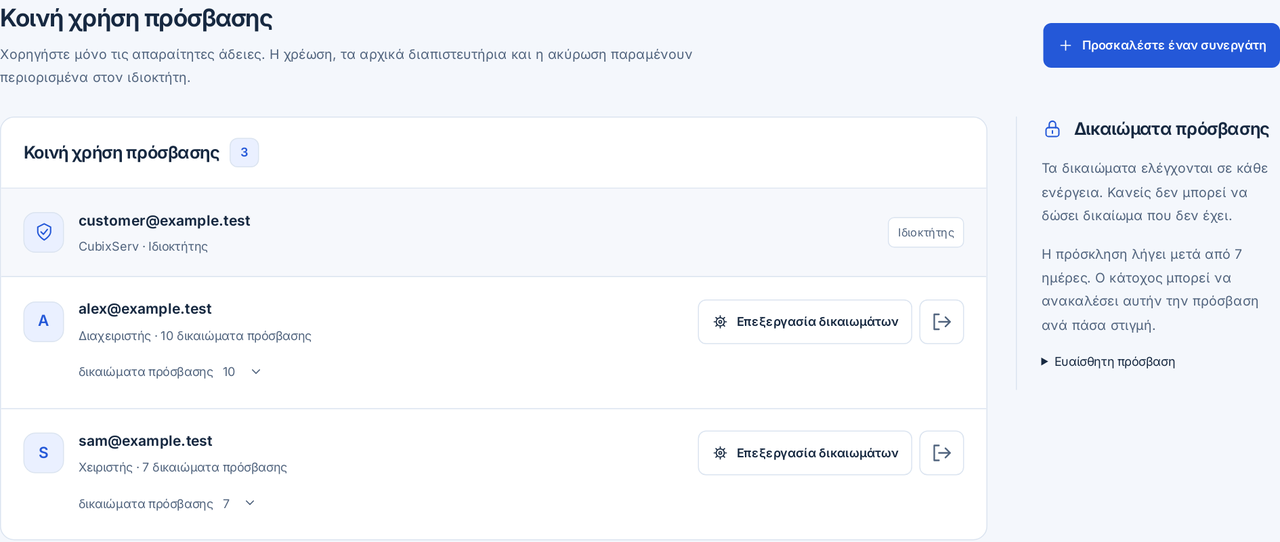Select alex@example.test email text

pos(145,308)
